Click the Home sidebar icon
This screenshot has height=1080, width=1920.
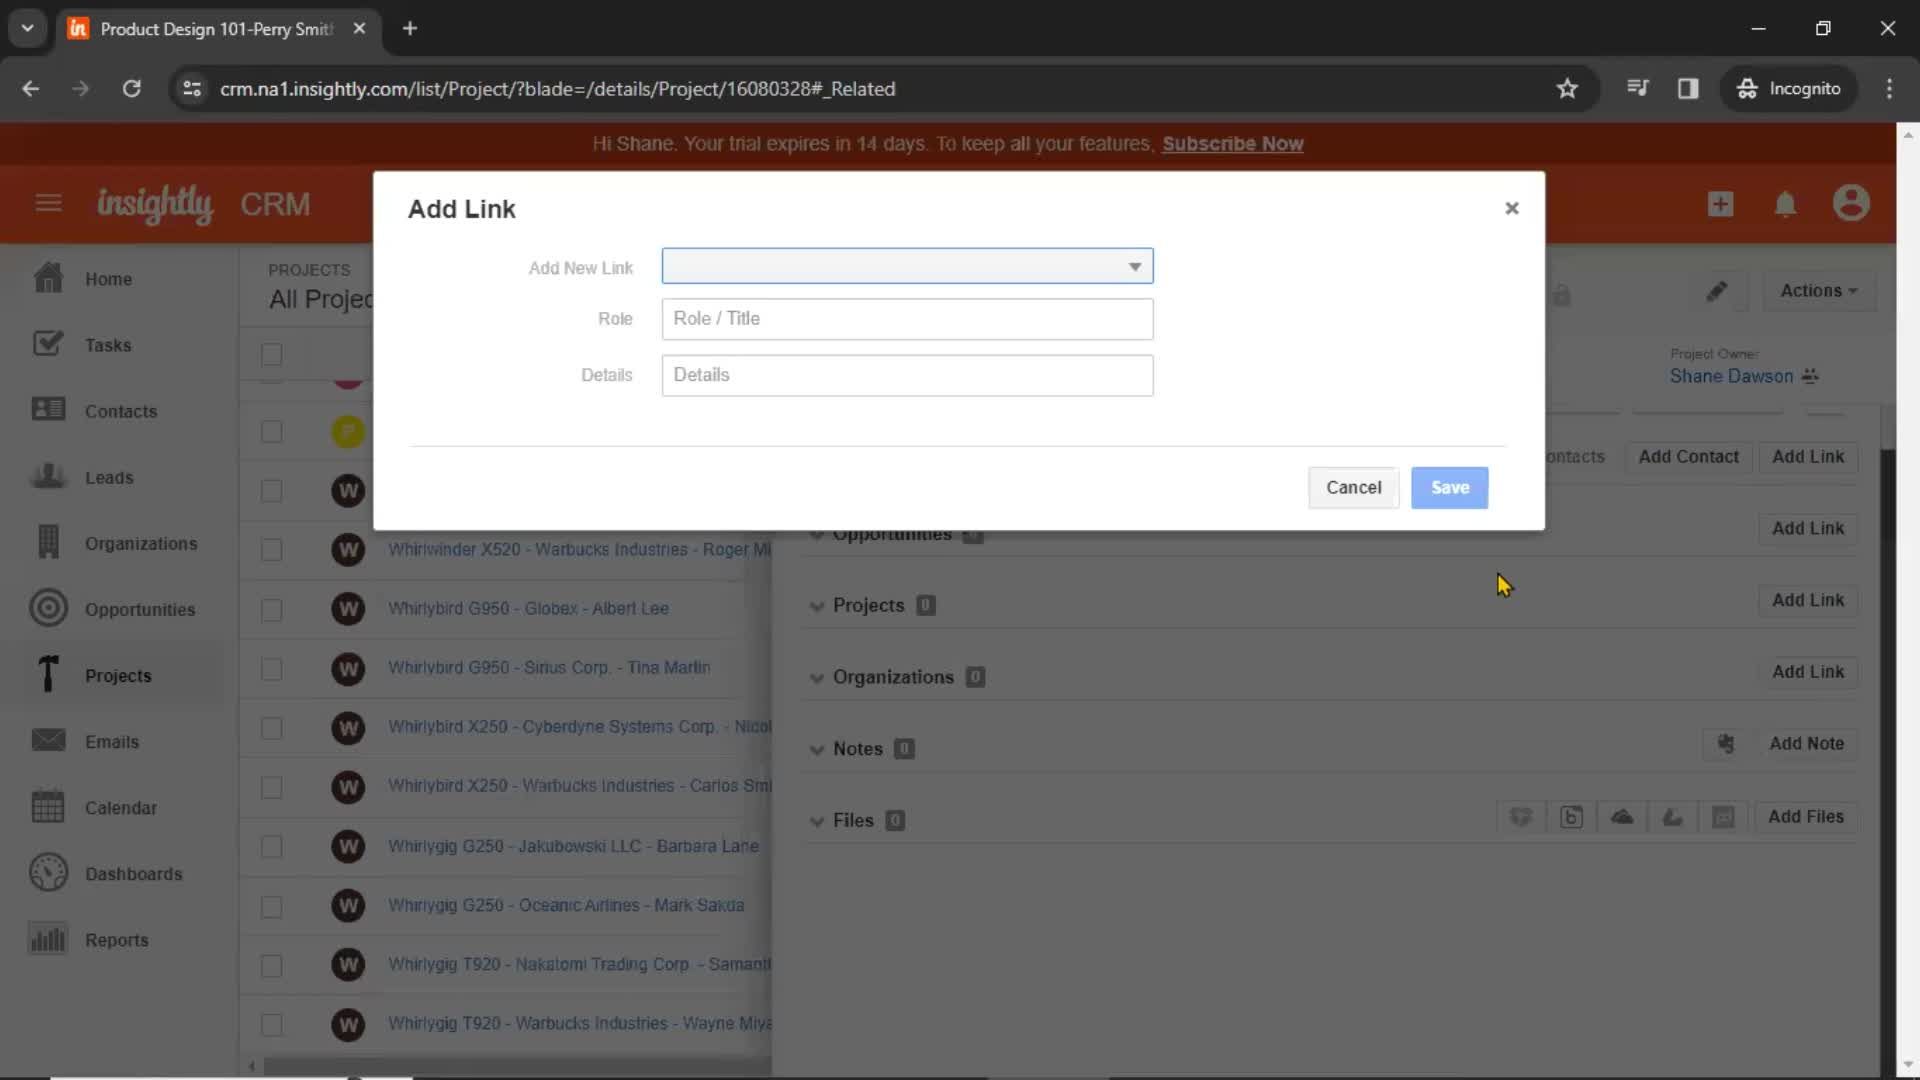click(x=47, y=278)
